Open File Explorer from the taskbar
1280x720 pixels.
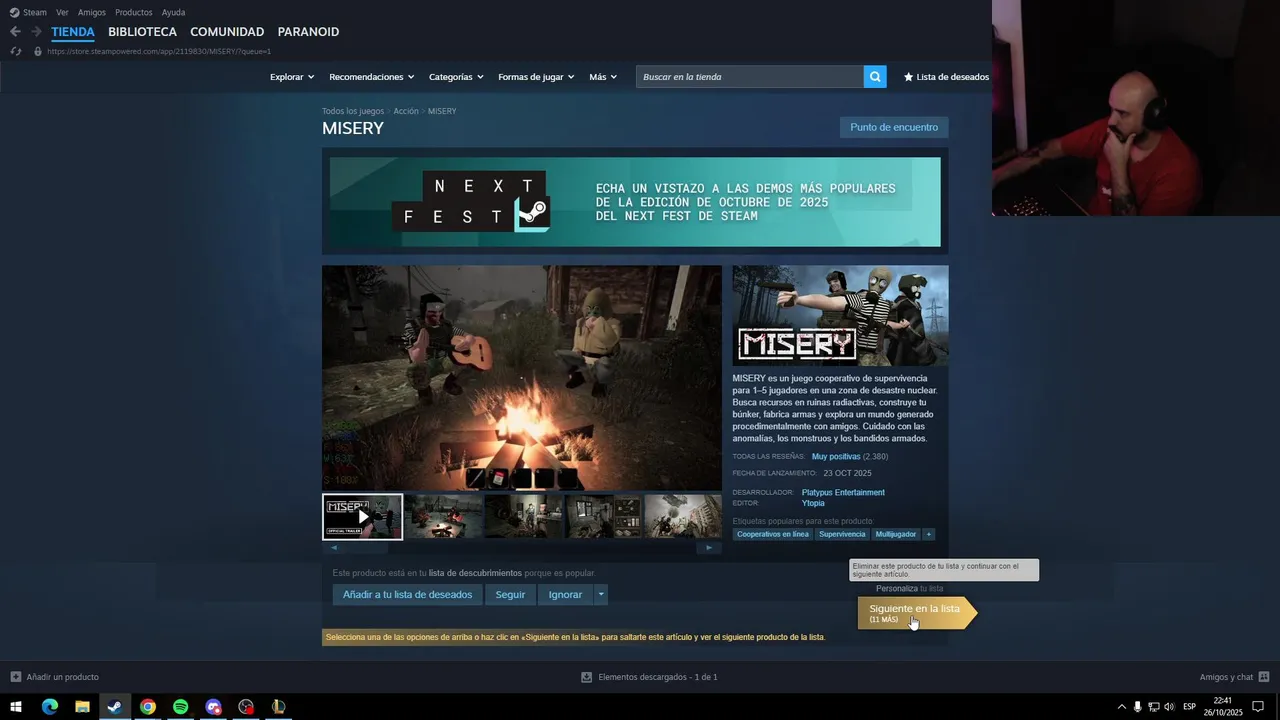pyautogui.click(x=82, y=707)
